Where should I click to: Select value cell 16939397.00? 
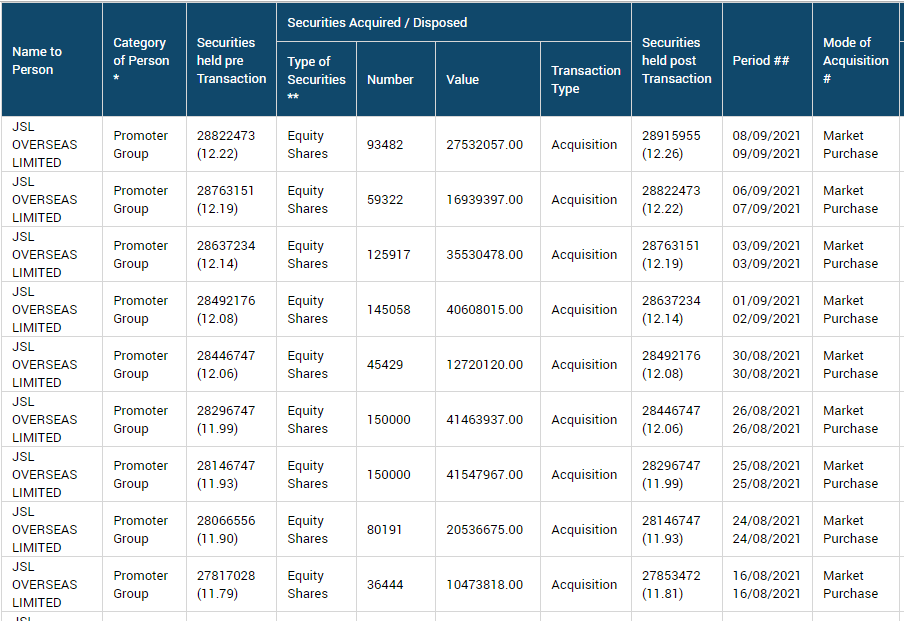488,200
